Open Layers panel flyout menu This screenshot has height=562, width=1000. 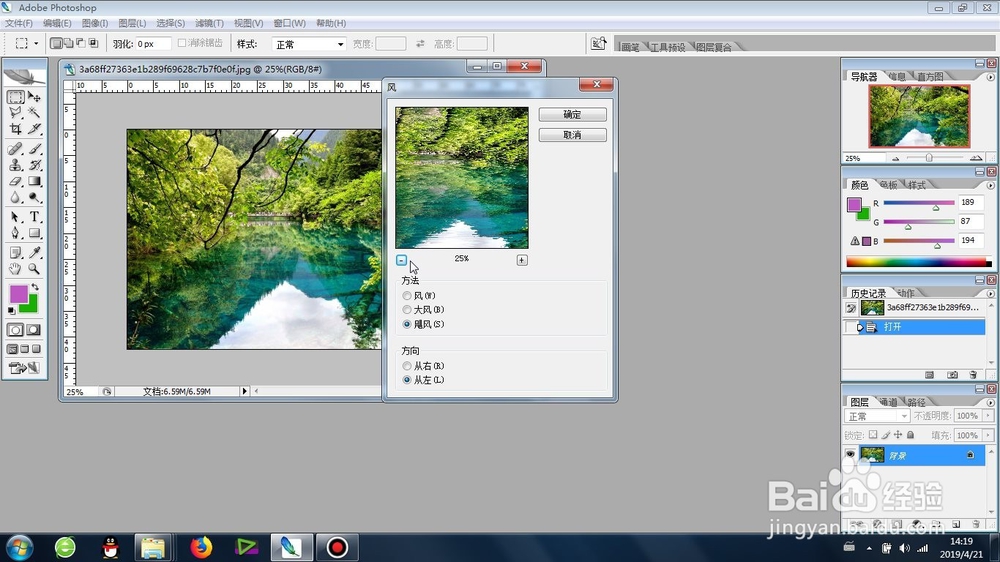click(990, 403)
